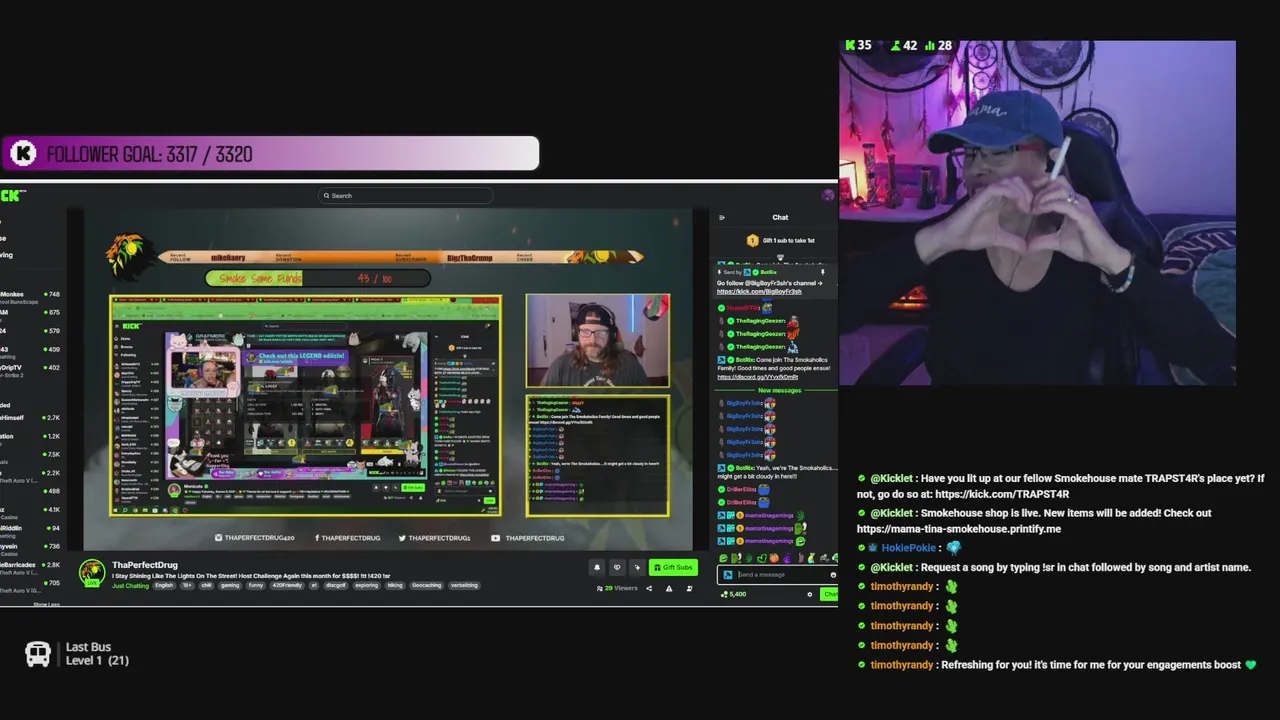The image size is (1280, 720).
Task: Click the rightmost icon in the viewers row
Action: pos(689,588)
